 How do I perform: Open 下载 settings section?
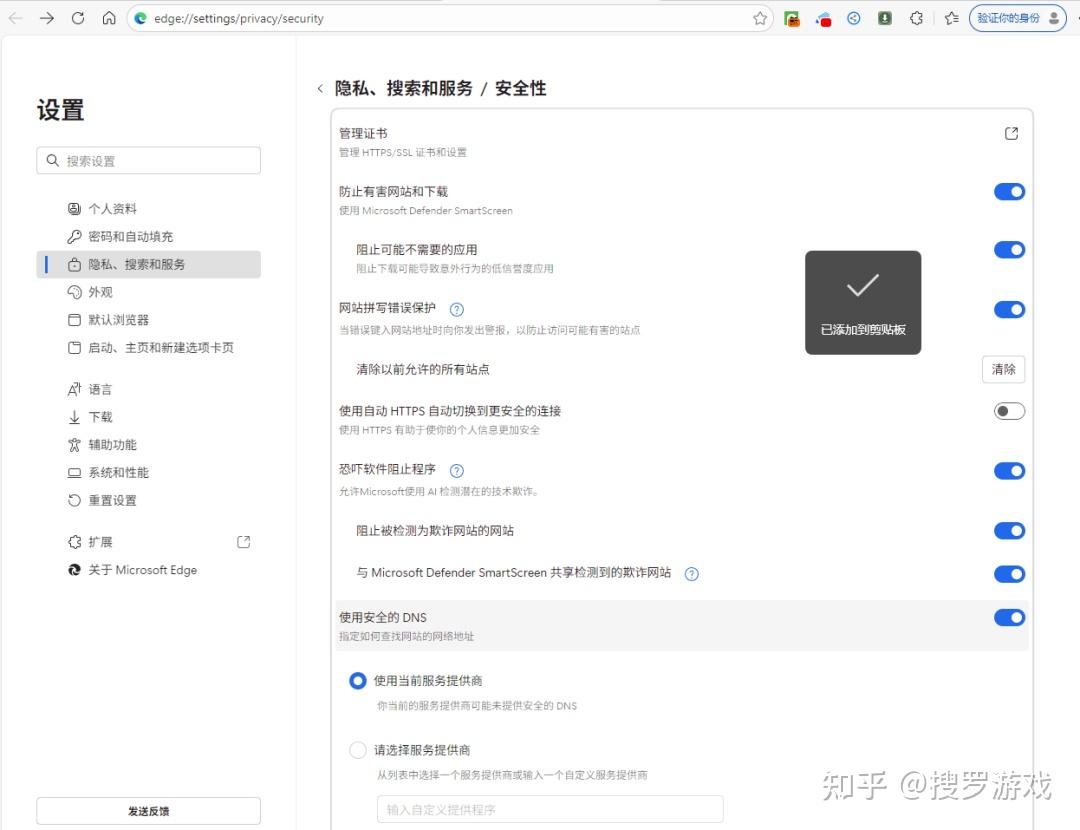pyautogui.click(x=148, y=417)
